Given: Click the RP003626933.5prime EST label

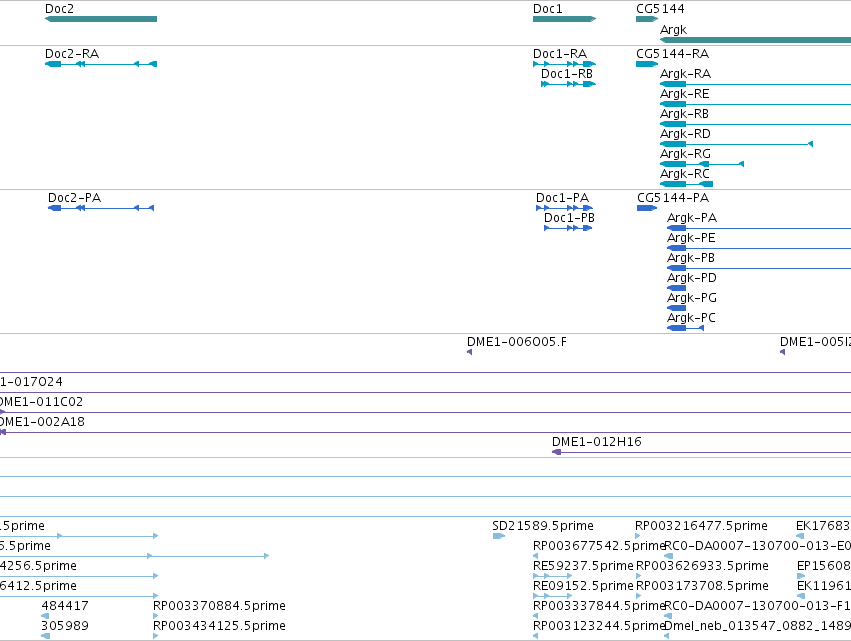Looking at the screenshot, I should click(x=702, y=566).
